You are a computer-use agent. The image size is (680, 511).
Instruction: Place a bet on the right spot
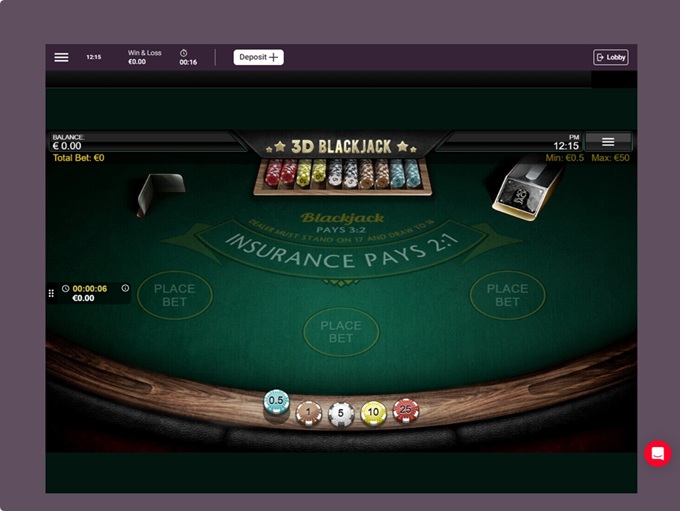507,295
